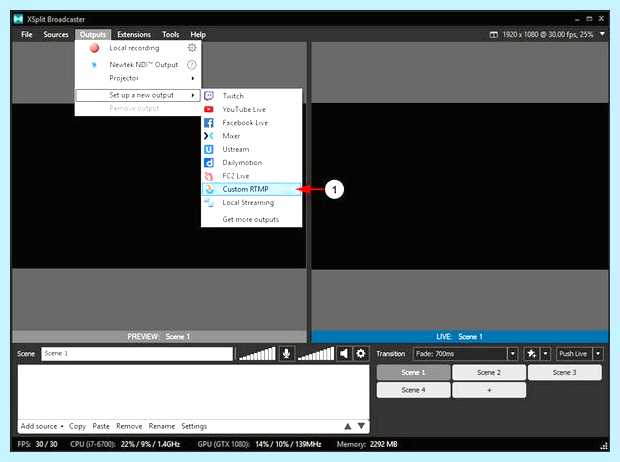Click the Dailymotion icon
This screenshot has width=620, height=462.
209,163
